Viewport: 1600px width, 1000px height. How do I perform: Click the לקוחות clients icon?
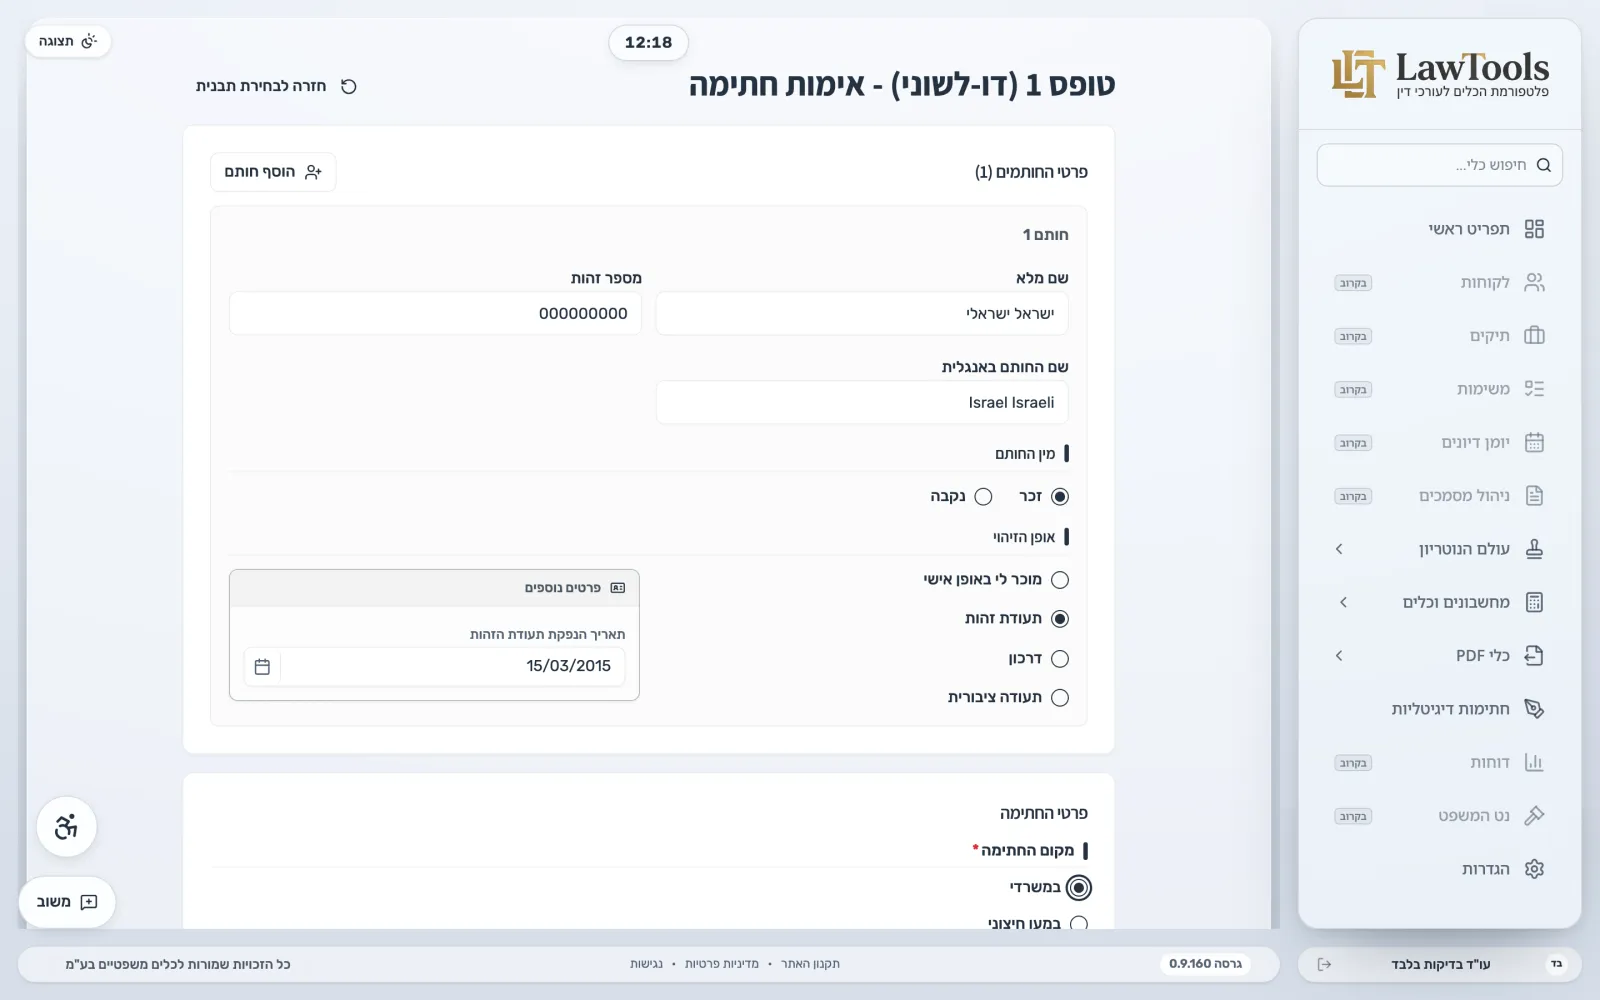tap(1534, 282)
